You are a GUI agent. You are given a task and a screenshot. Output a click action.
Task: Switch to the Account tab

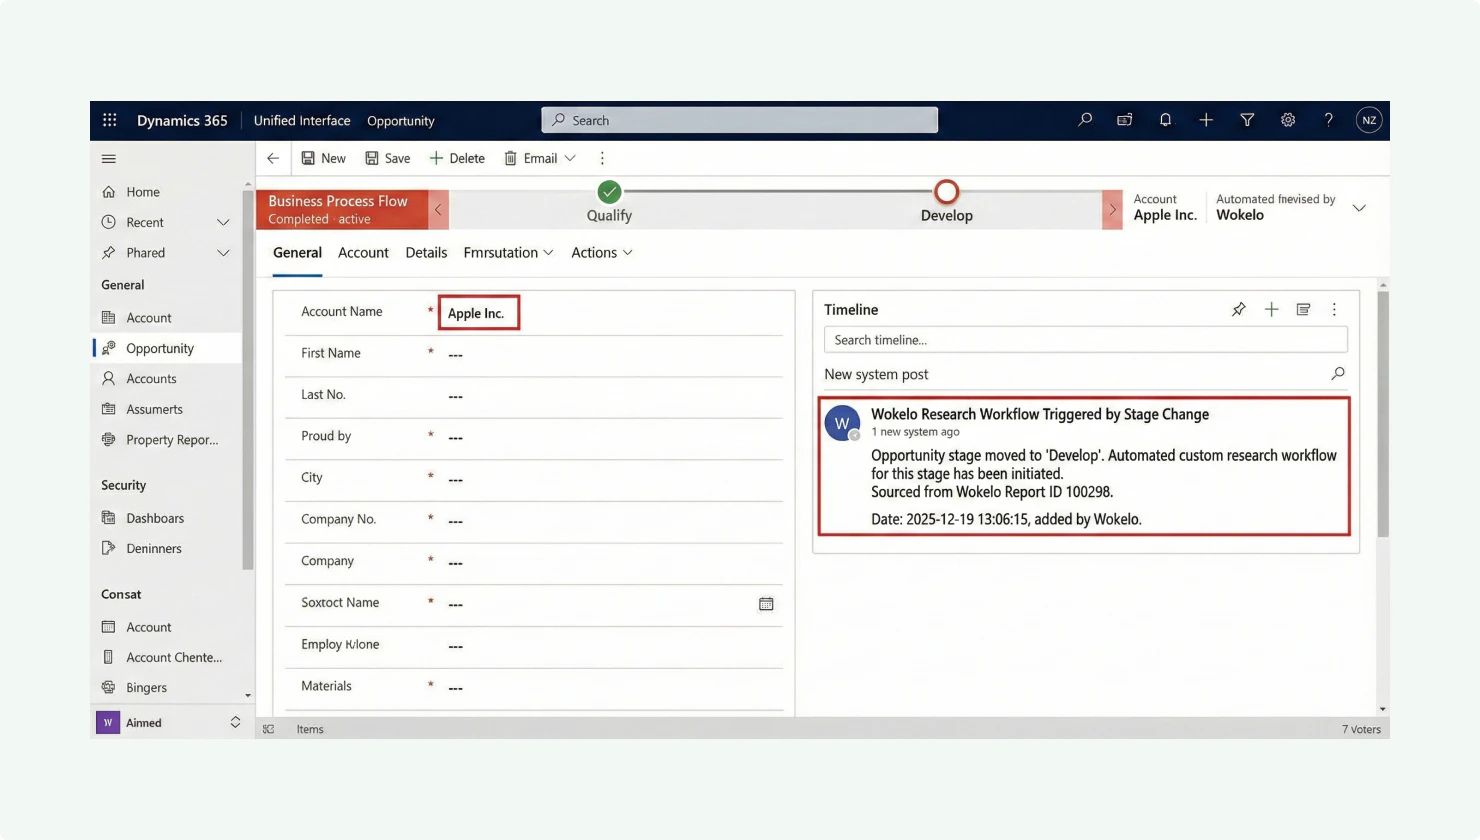pos(363,253)
